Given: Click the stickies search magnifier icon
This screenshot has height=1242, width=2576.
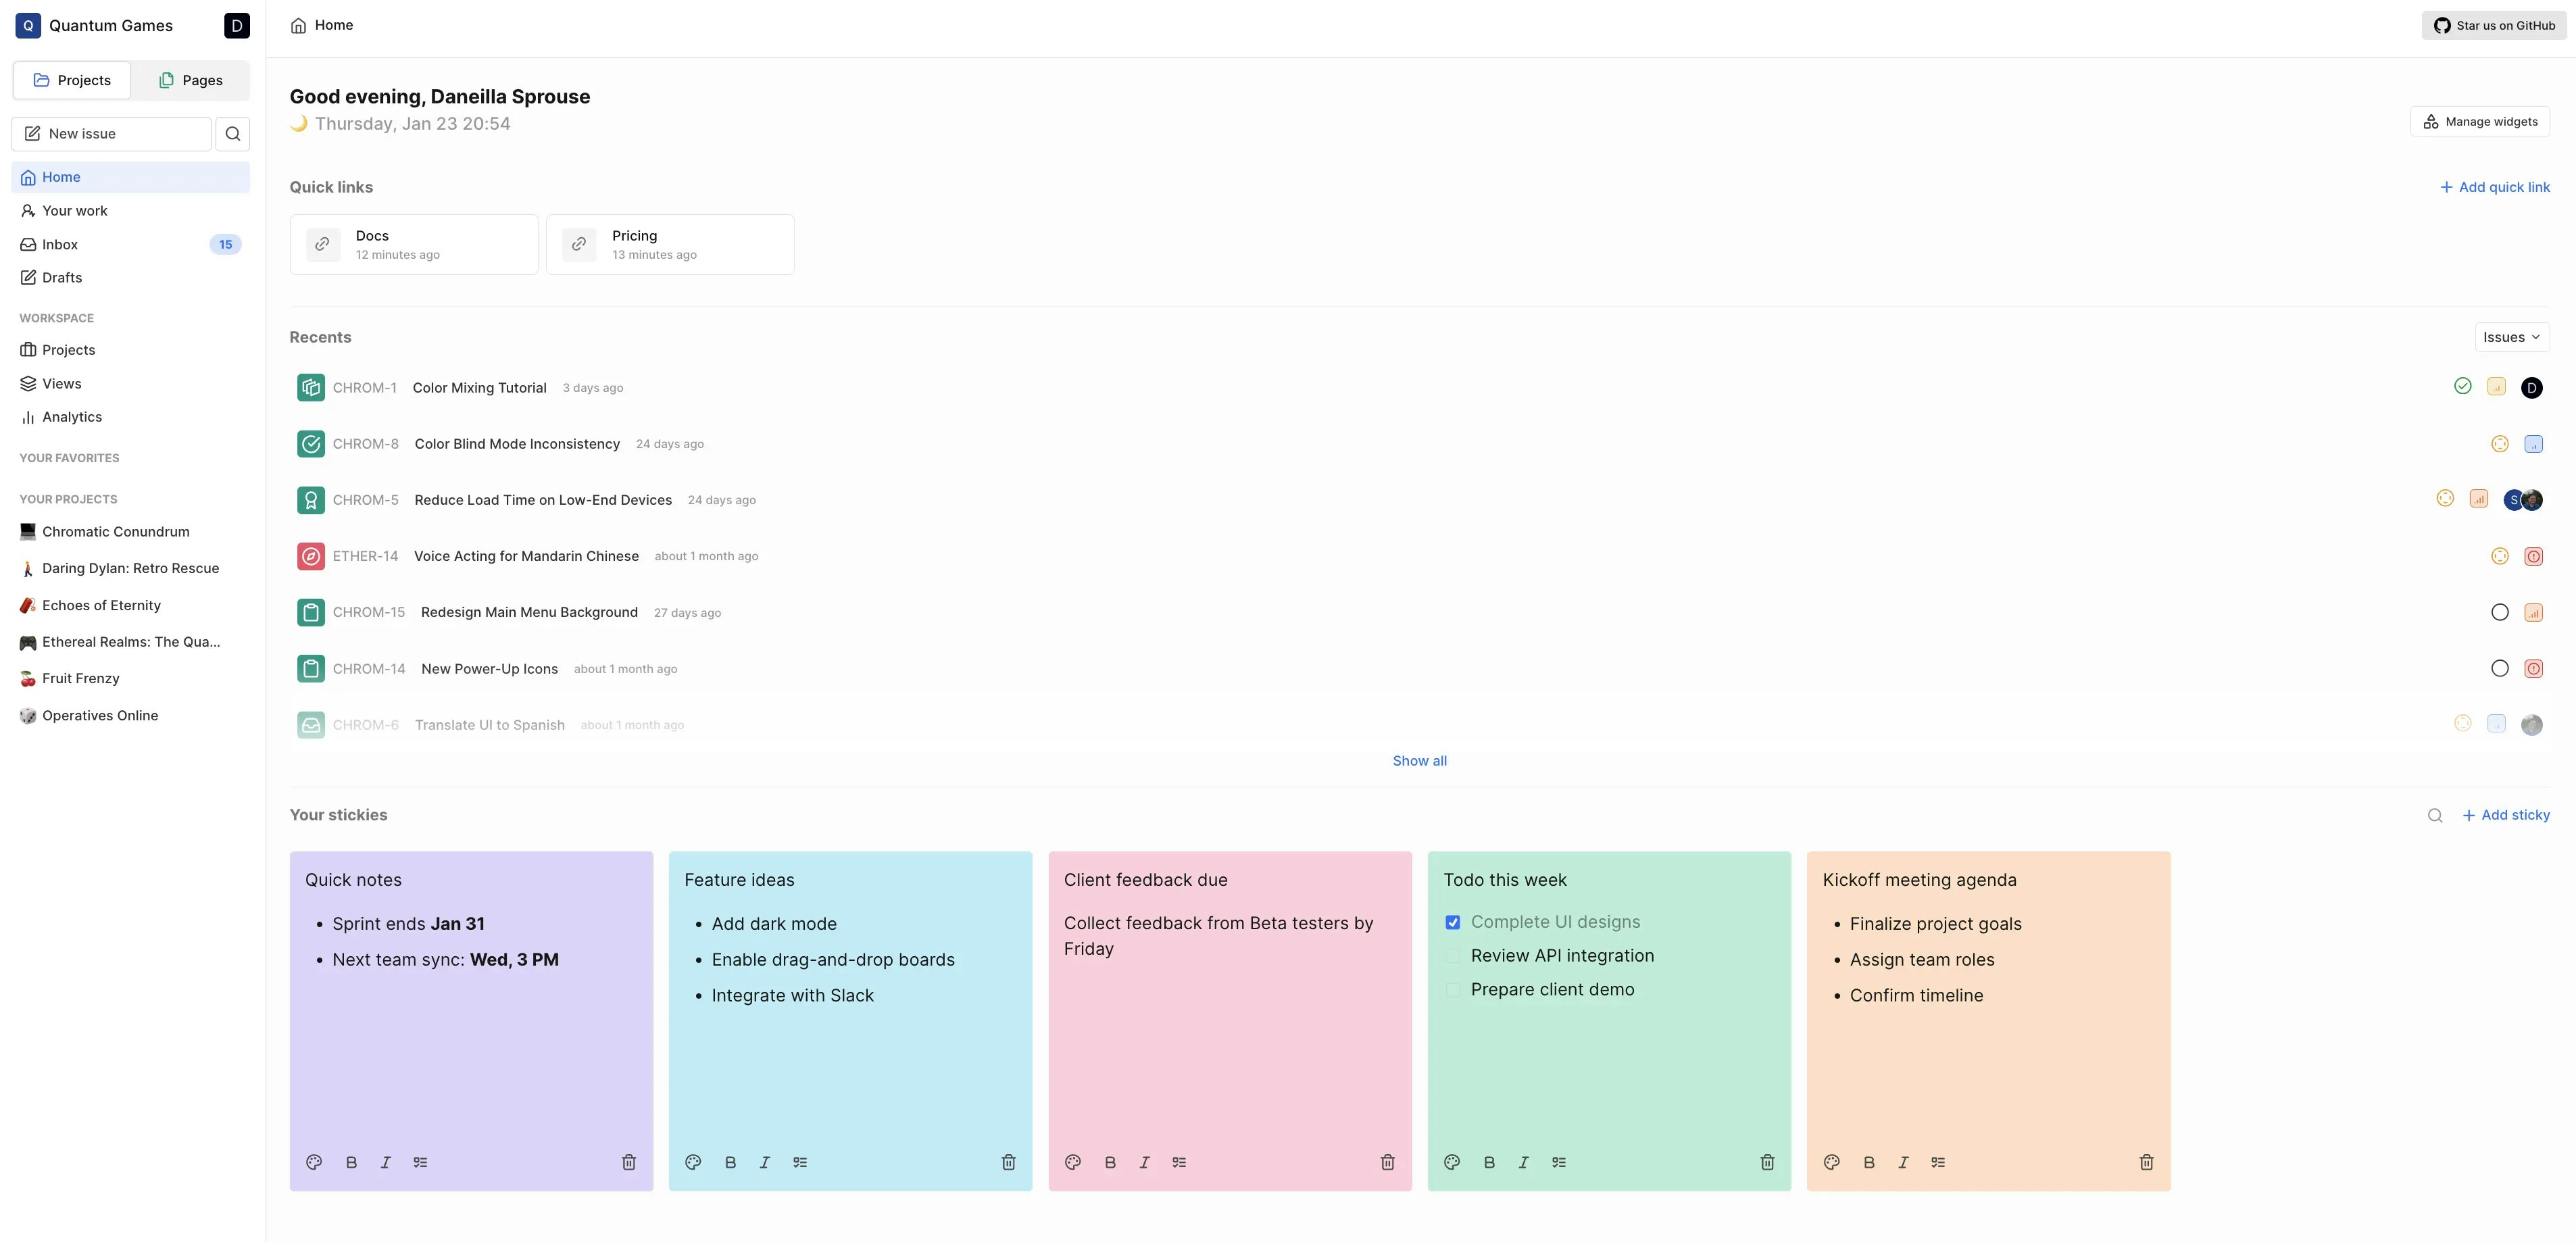Looking at the screenshot, I should [2434, 816].
